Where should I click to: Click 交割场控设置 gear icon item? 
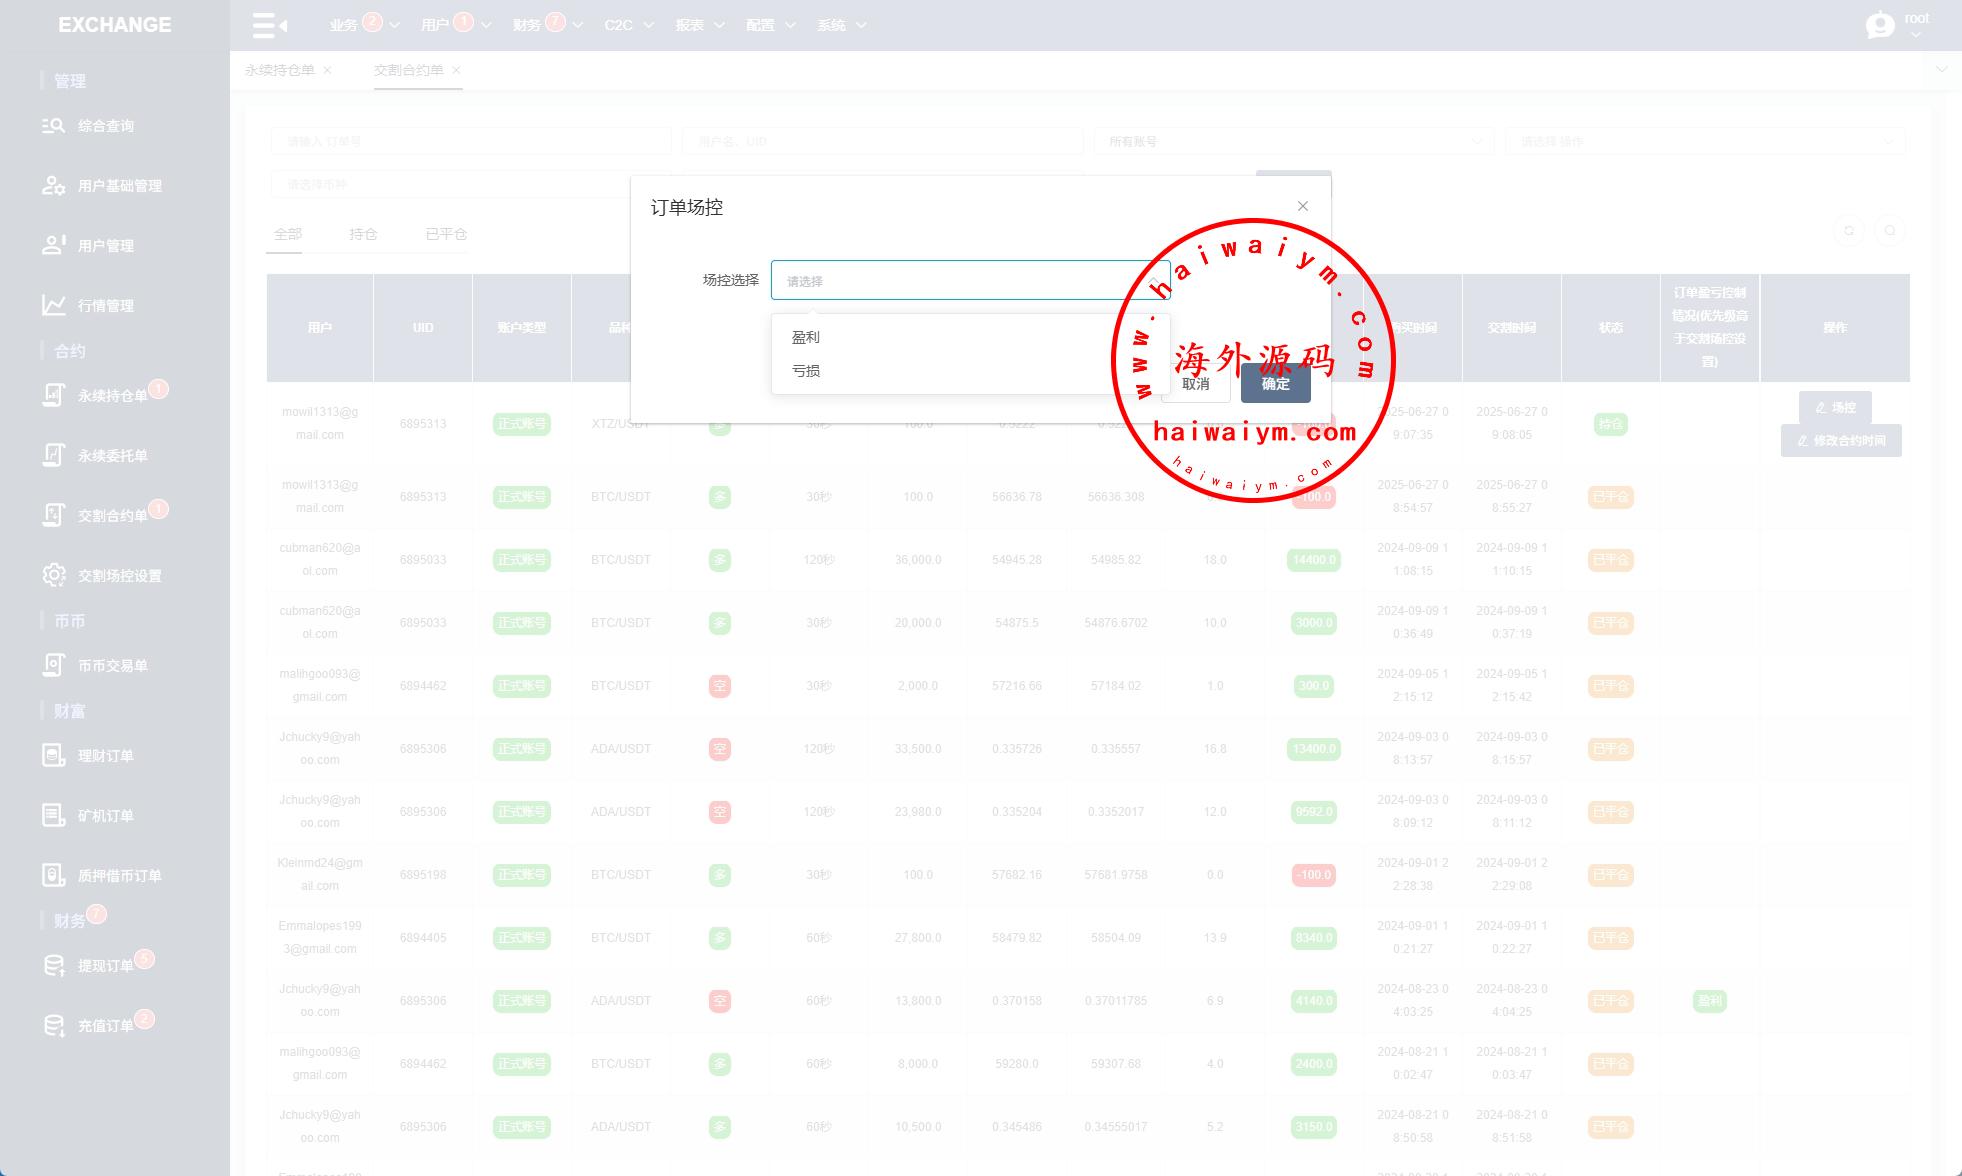click(x=53, y=576)
